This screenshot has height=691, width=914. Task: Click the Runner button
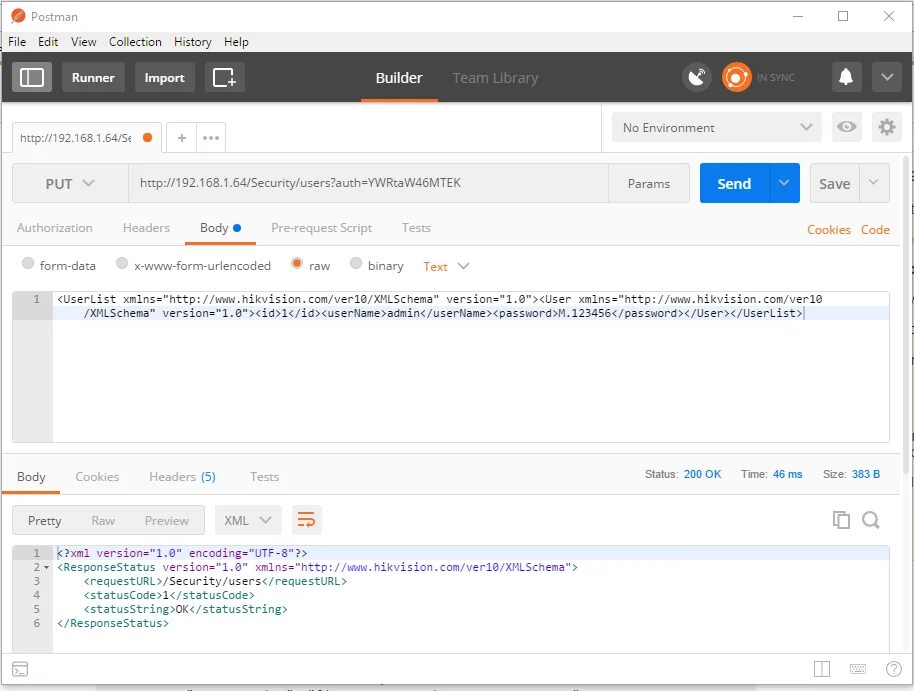point(93,78)
